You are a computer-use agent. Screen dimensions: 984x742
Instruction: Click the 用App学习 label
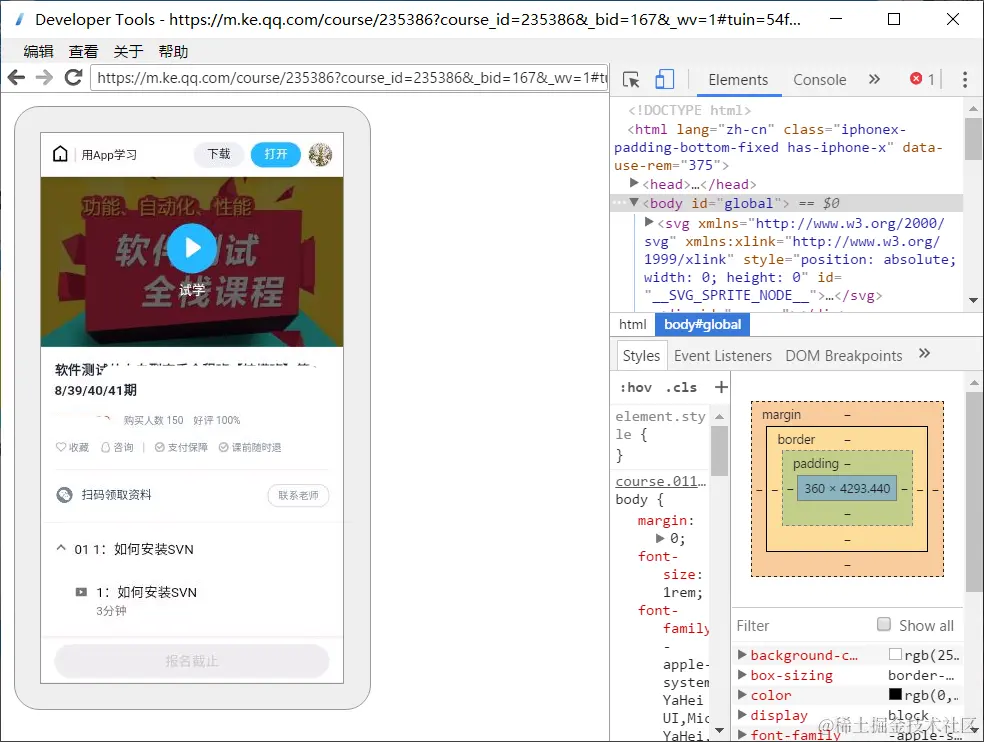point(109,155)
